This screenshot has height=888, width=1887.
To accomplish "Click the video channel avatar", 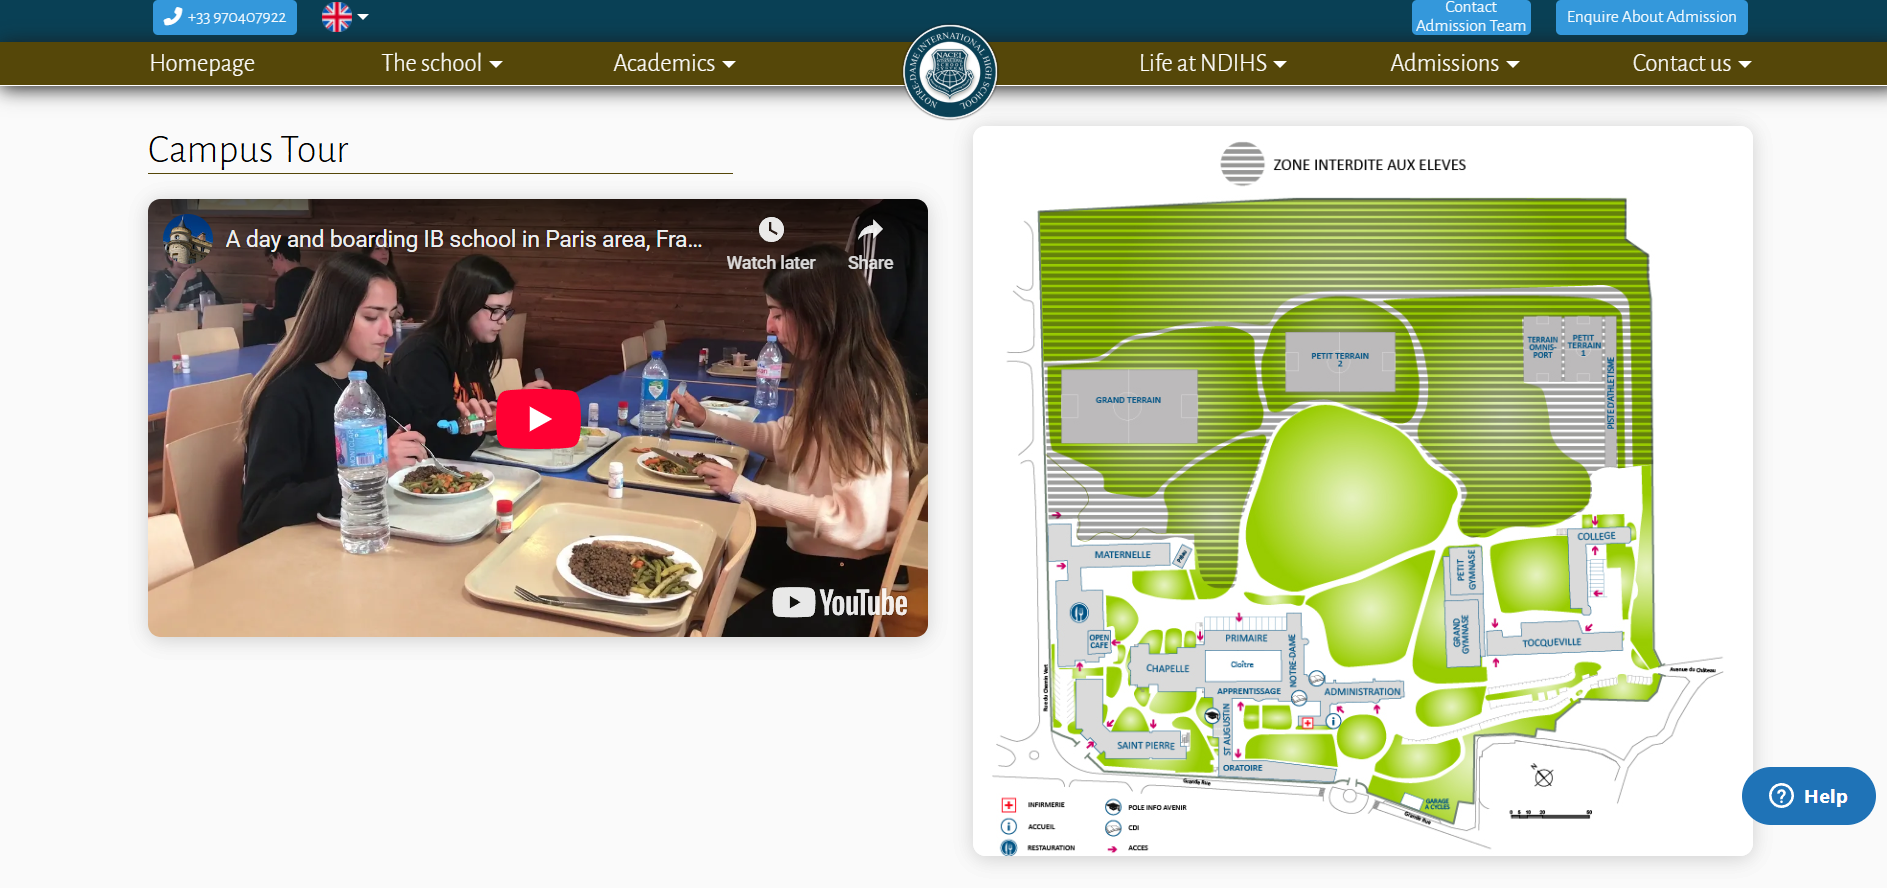I will click(x=188, y=240).
